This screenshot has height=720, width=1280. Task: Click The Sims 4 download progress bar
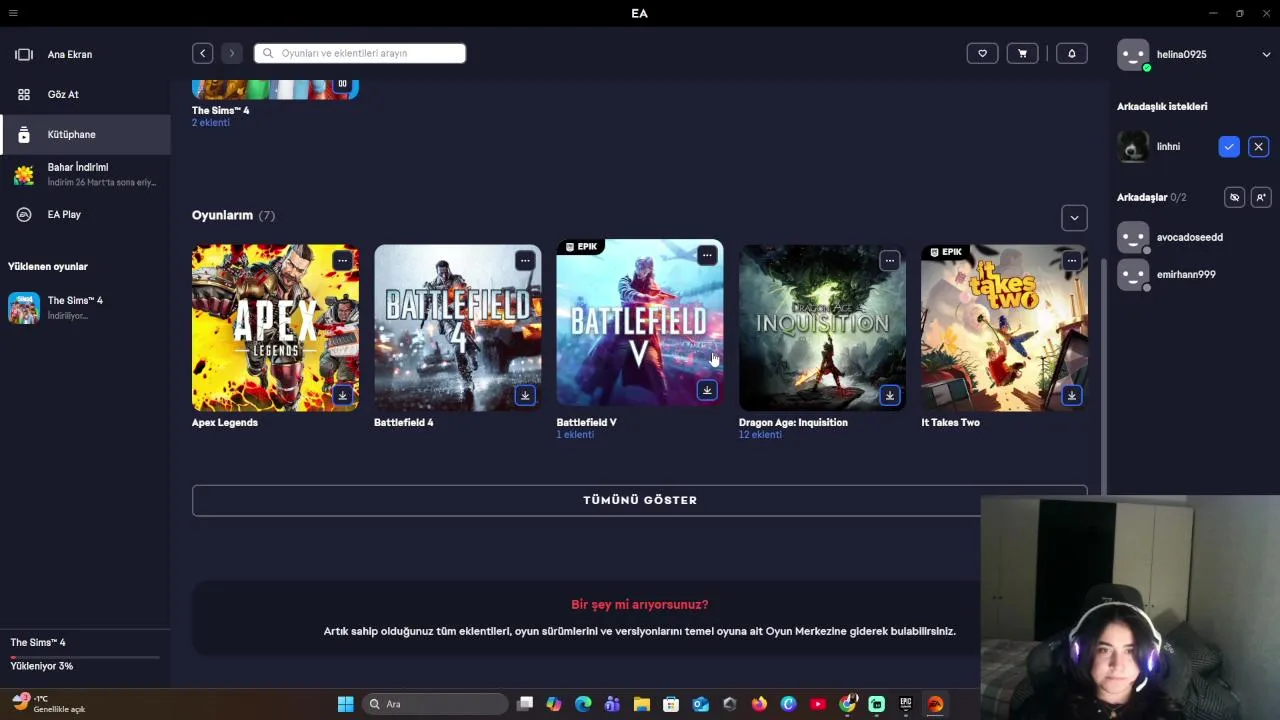85,657
